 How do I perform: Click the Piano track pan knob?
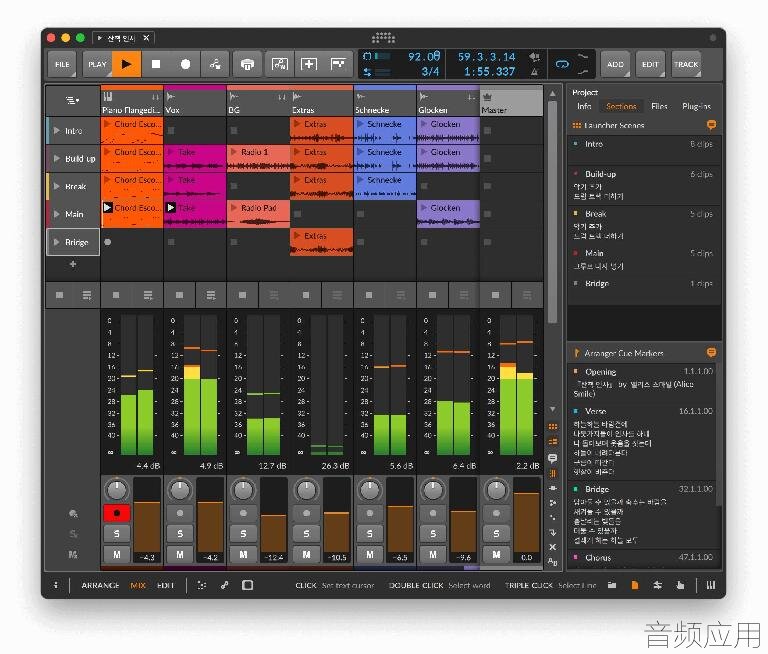pos(117,490)
